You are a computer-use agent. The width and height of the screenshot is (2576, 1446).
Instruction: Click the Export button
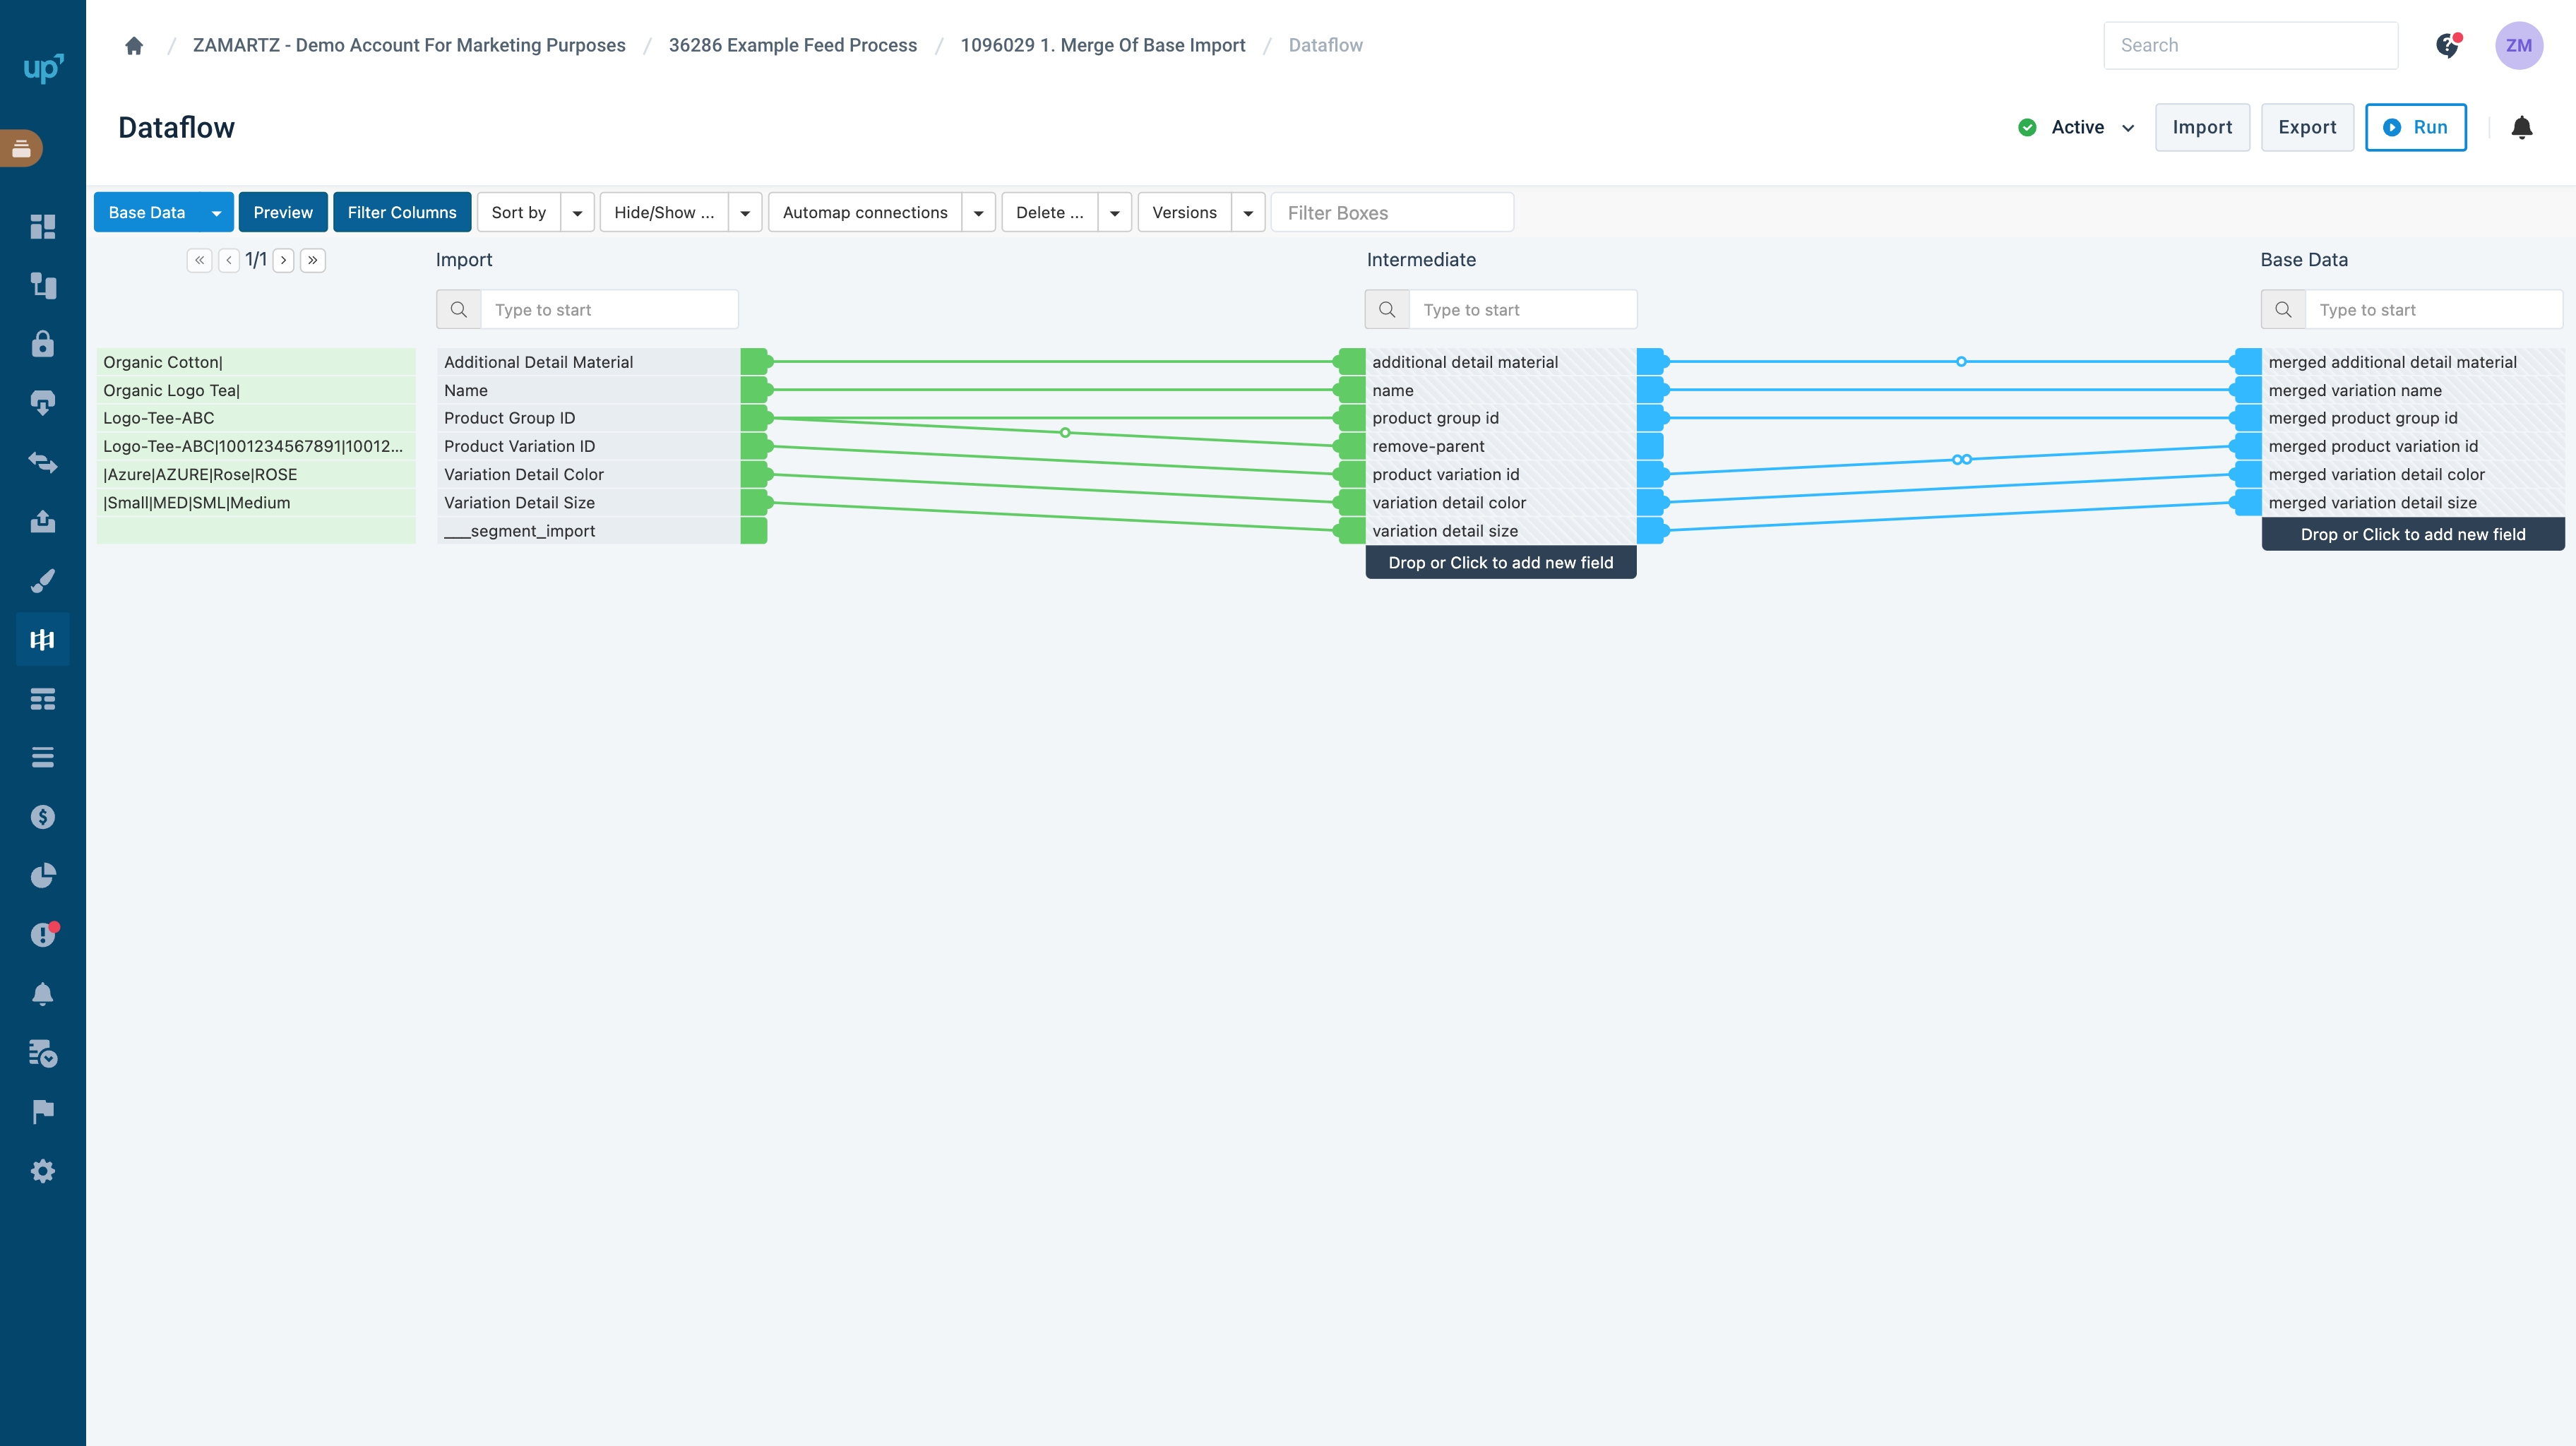pos(2306,127)
